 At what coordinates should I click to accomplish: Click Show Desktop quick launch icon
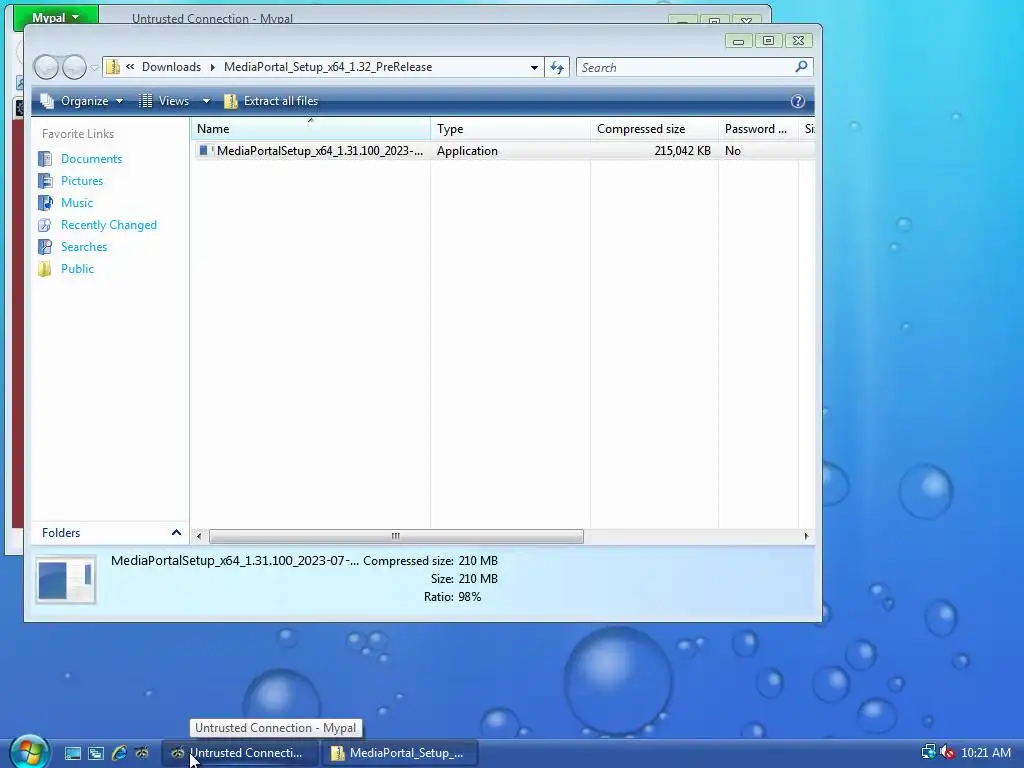[x=72, y=753]
